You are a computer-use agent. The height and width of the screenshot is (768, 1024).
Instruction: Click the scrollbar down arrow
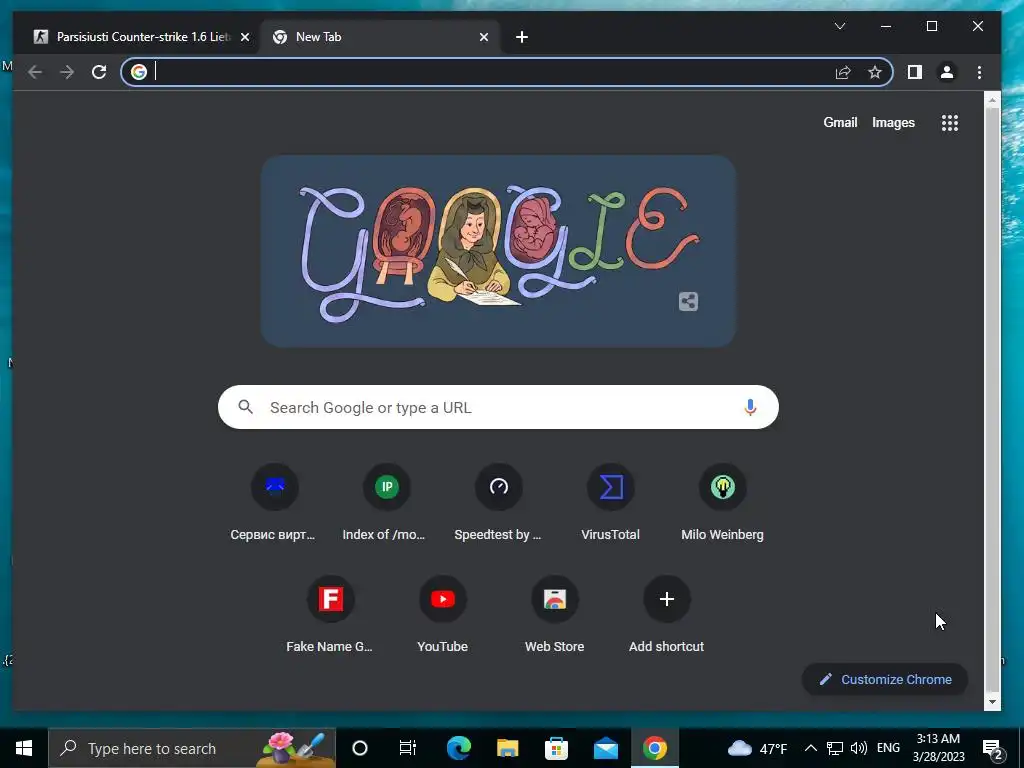tap(993, 702)
